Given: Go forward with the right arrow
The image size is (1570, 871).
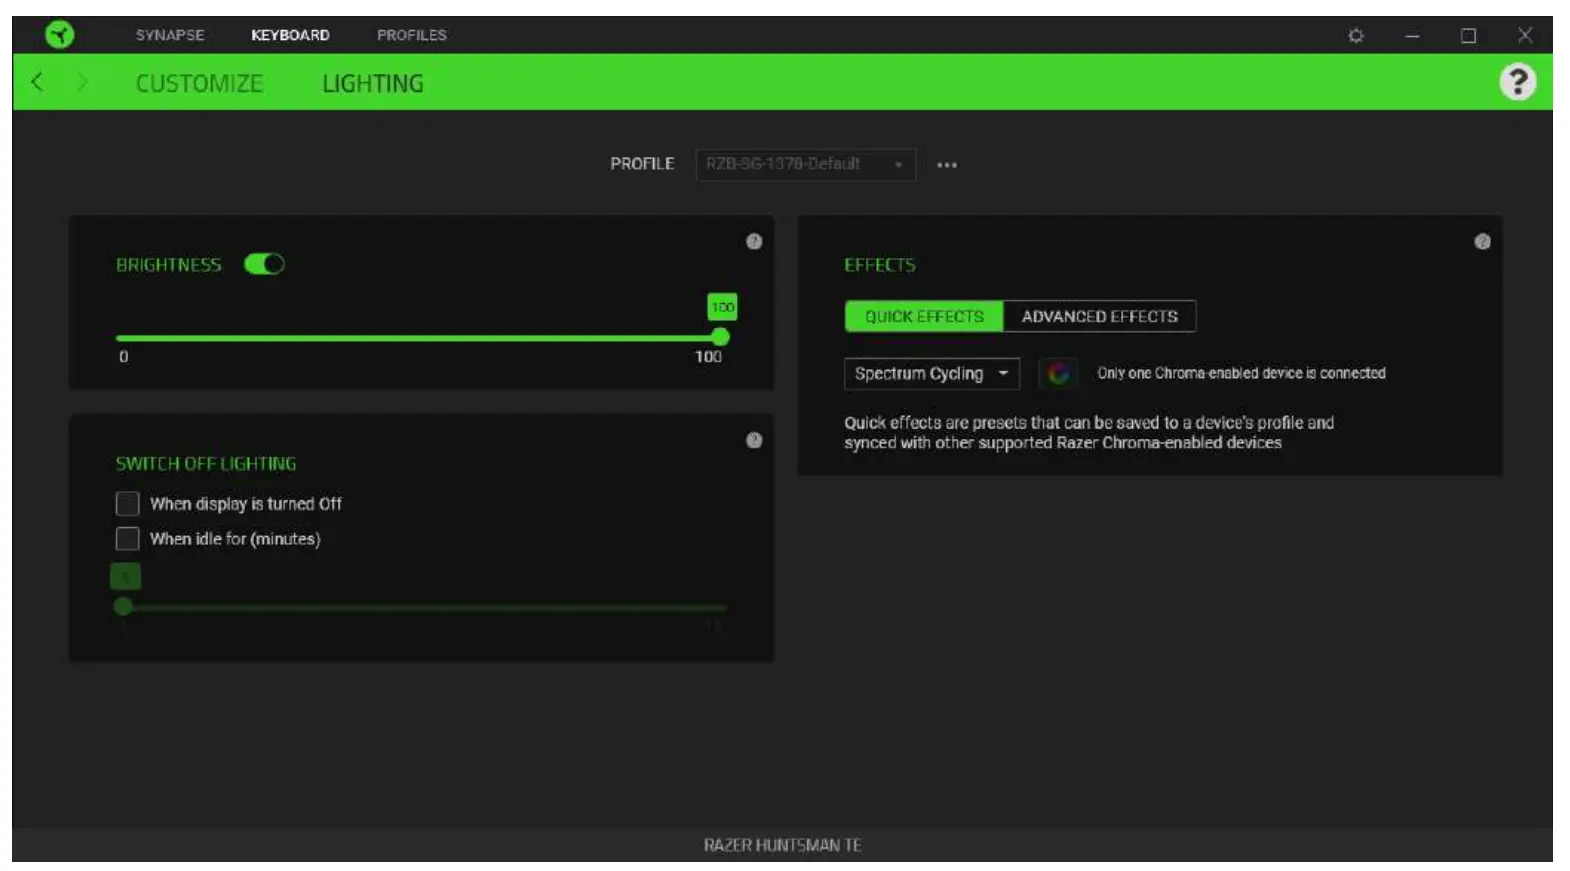Looking at the screenshot, I should point(82,82).
